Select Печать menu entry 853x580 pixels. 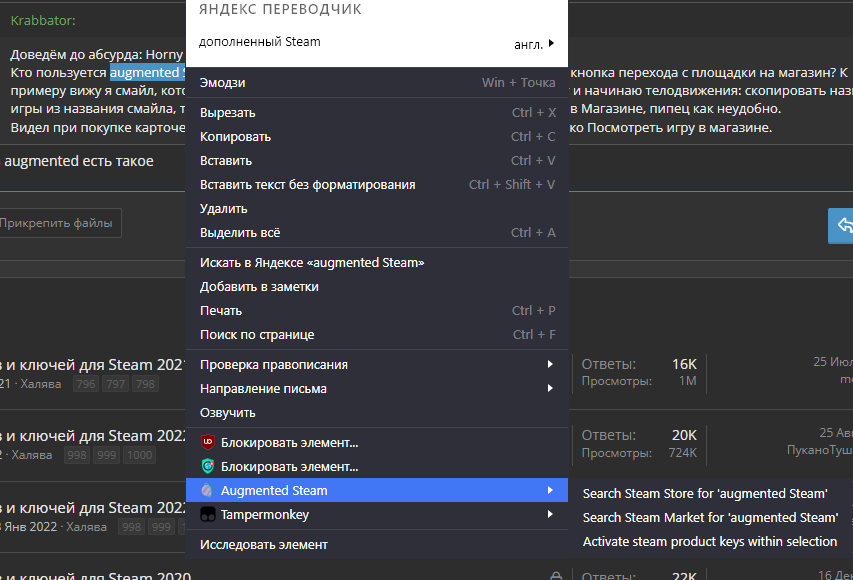point(377,310)
